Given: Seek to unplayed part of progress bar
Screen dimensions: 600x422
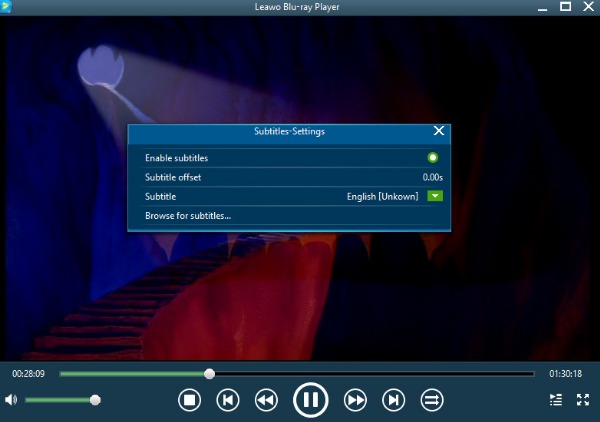Looking at the screenshot, I should pos(374,374).
